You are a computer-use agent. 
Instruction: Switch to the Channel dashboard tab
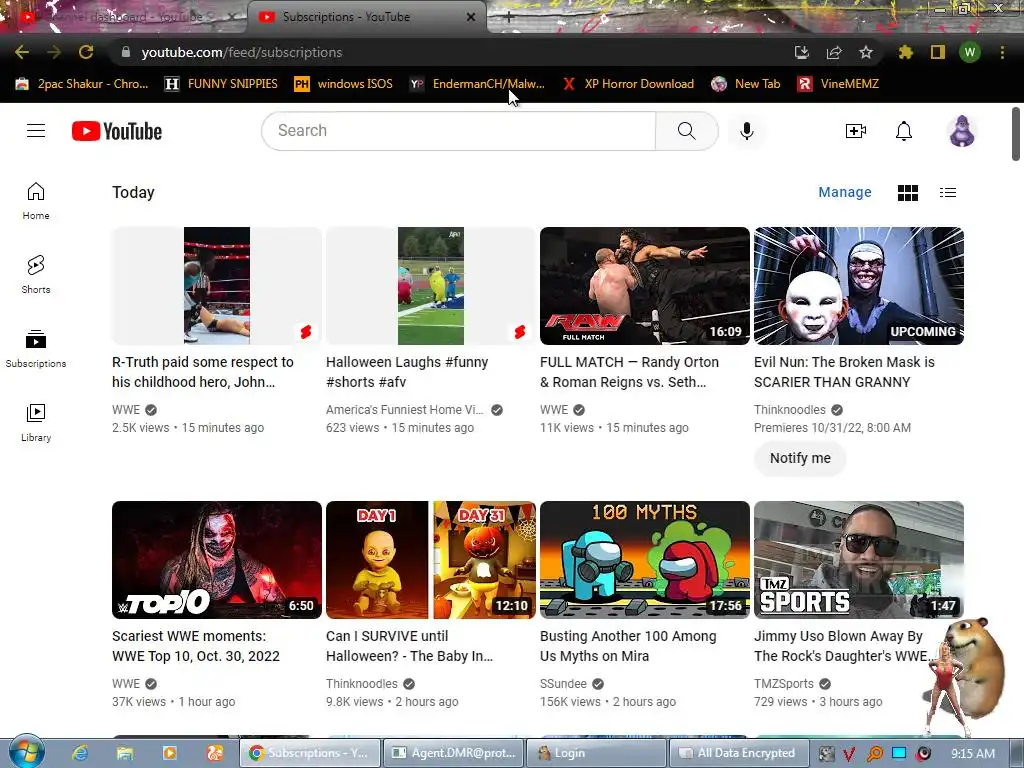[124, 17]
